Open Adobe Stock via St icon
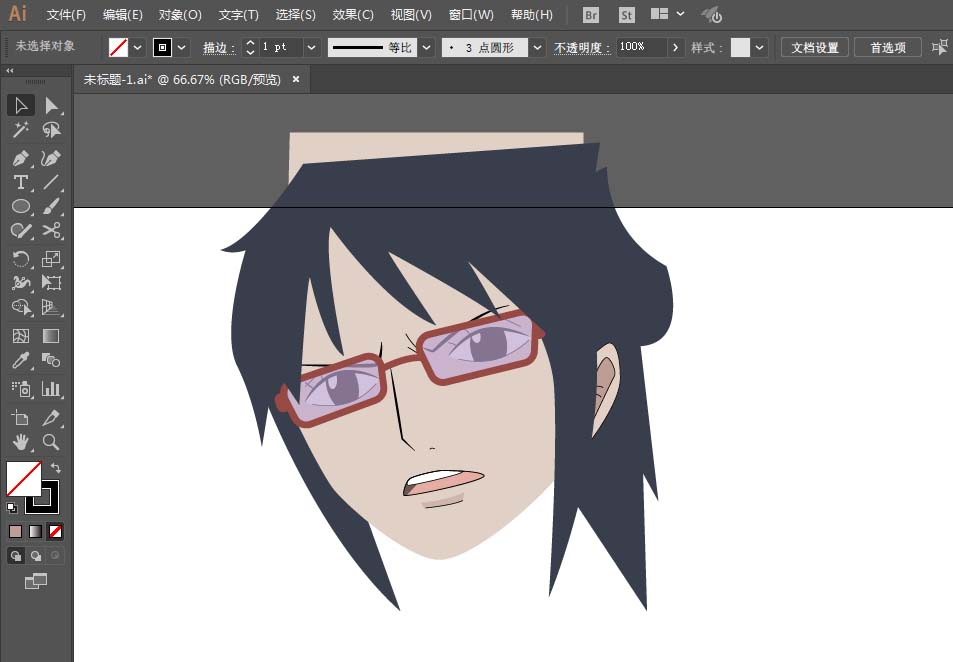This screenshot has width=953, height=662. pos(627,15)
